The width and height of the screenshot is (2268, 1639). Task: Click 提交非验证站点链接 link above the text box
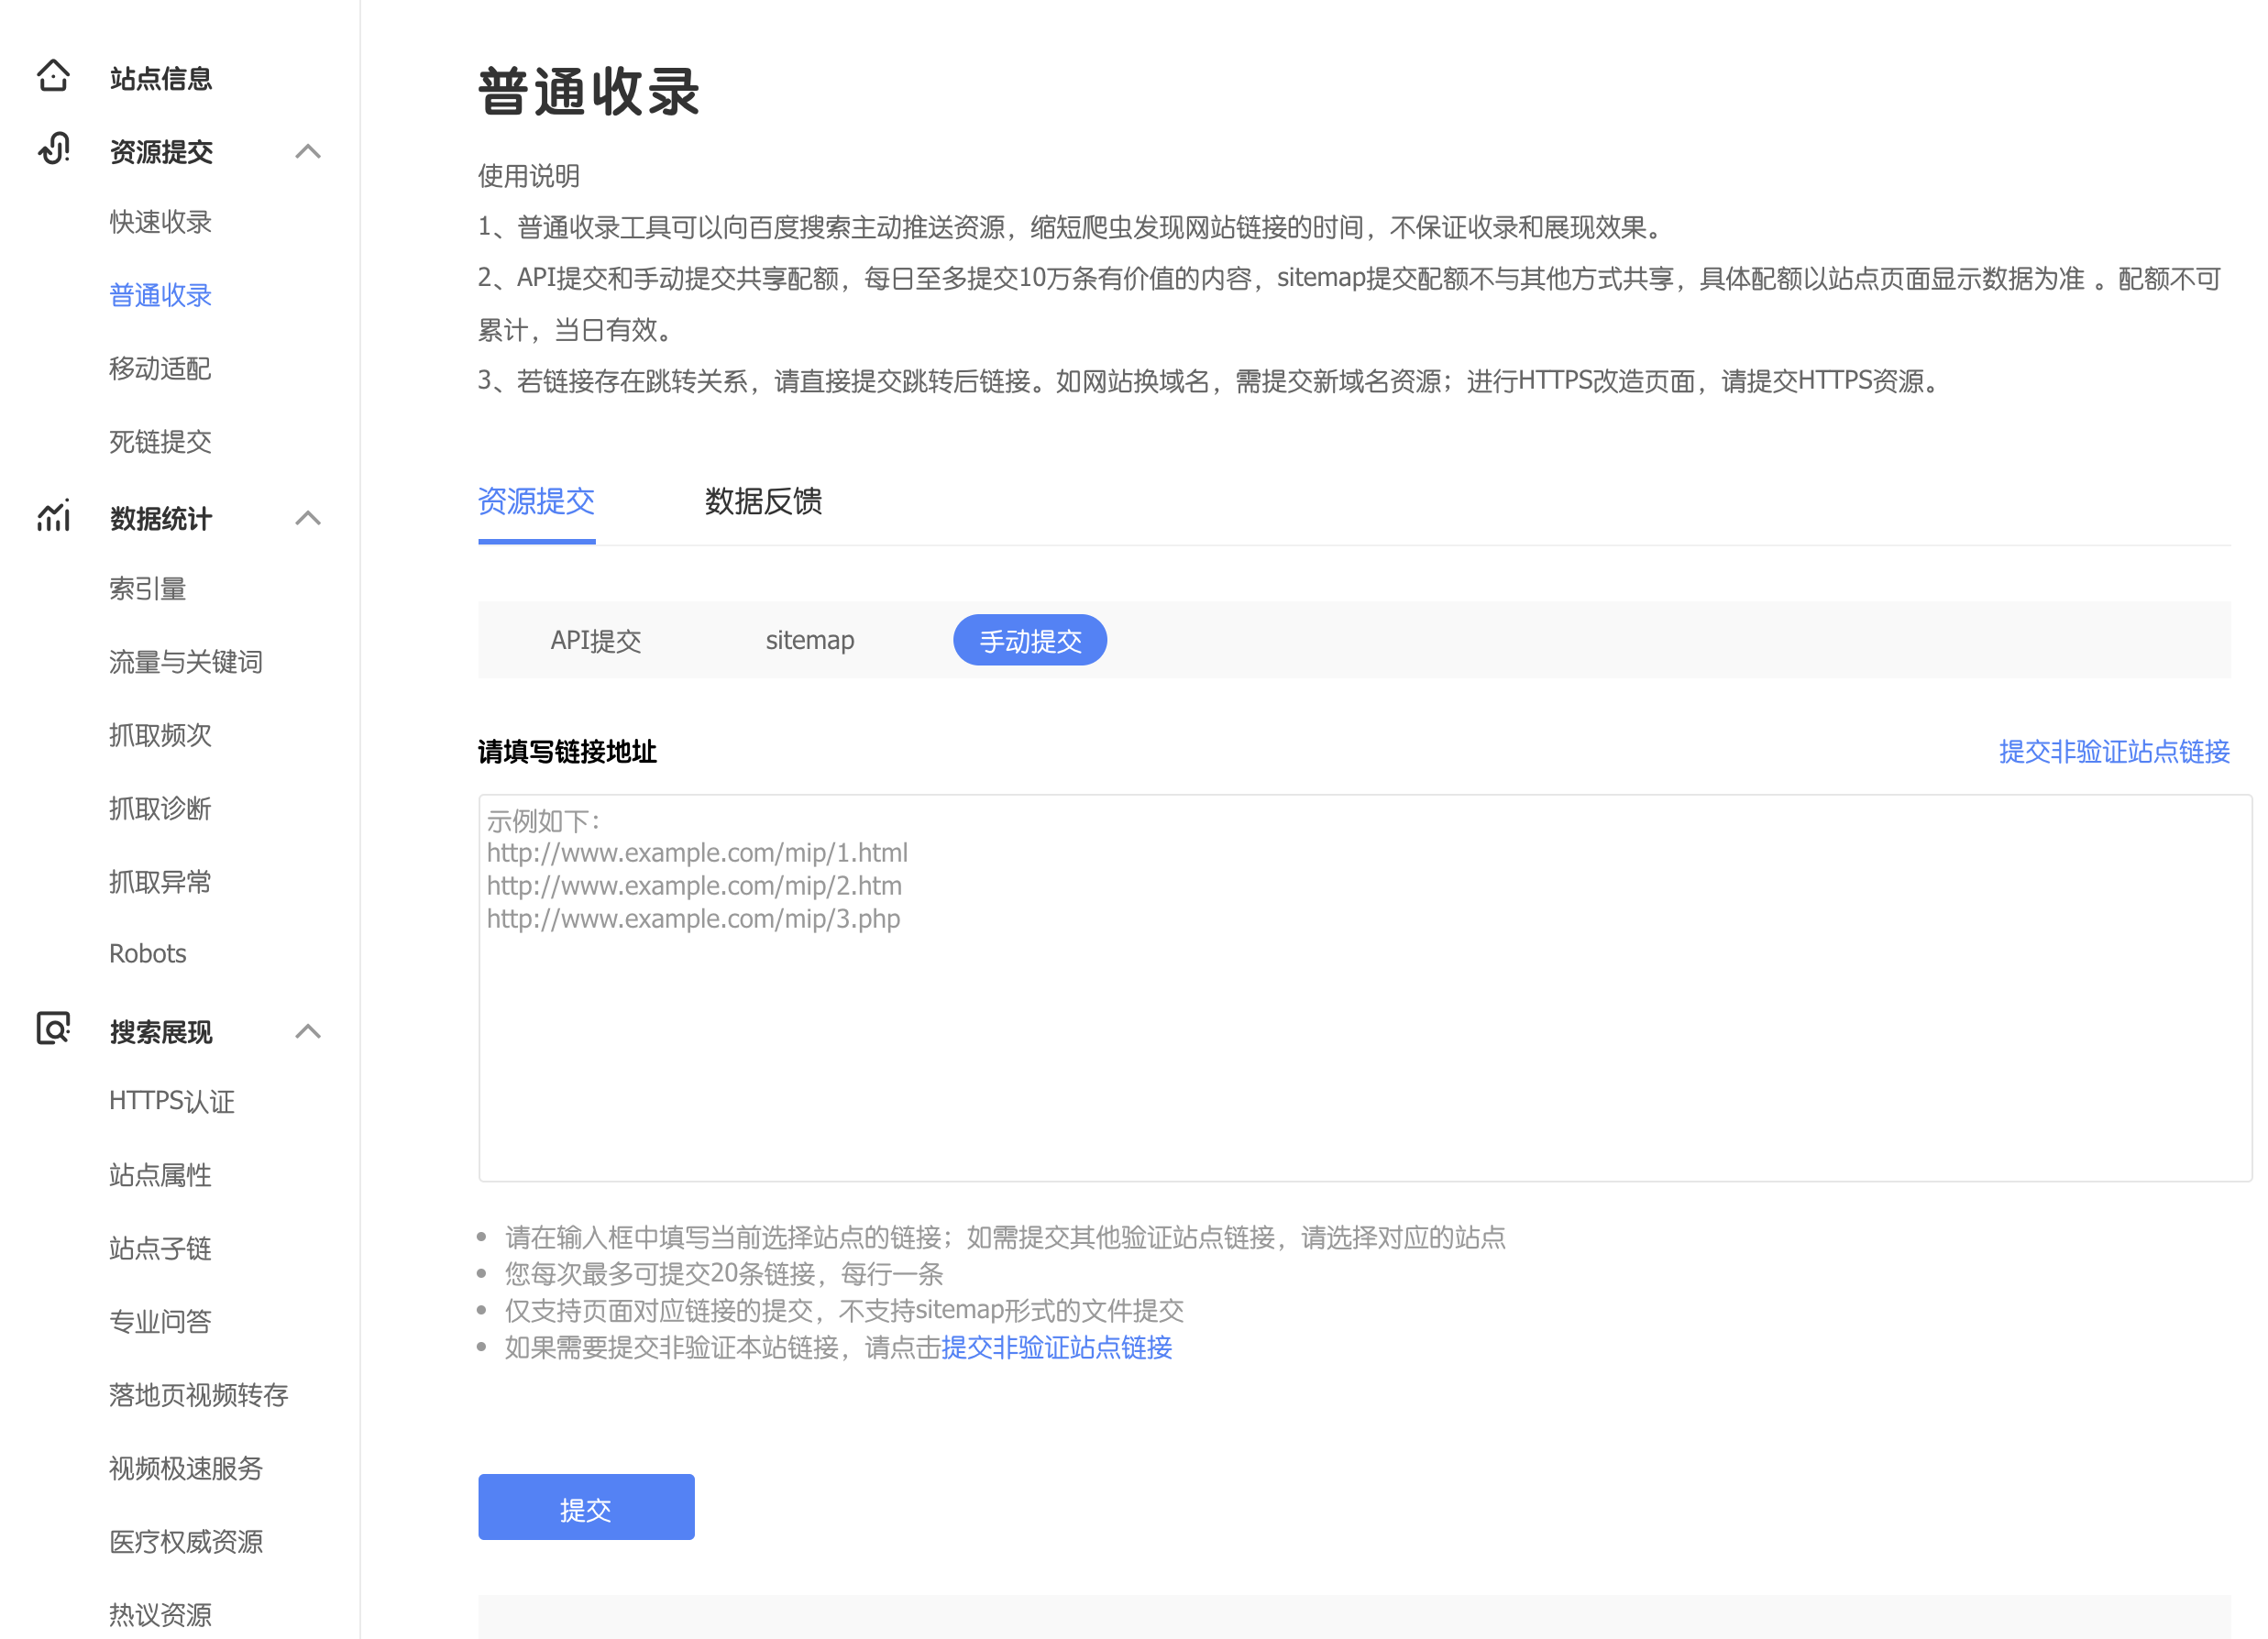tap(2115, 751)
